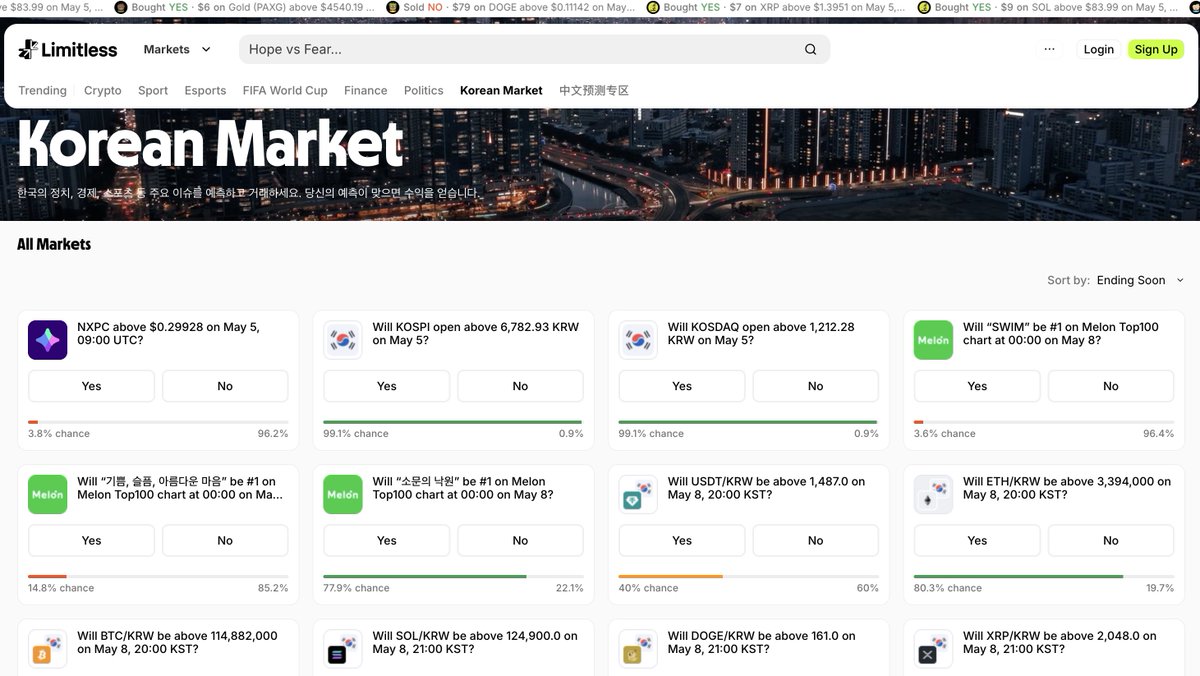Open the BTC/KRW above 114,882,000 market title
This screenshot has width=1200, height=676.
178,642
